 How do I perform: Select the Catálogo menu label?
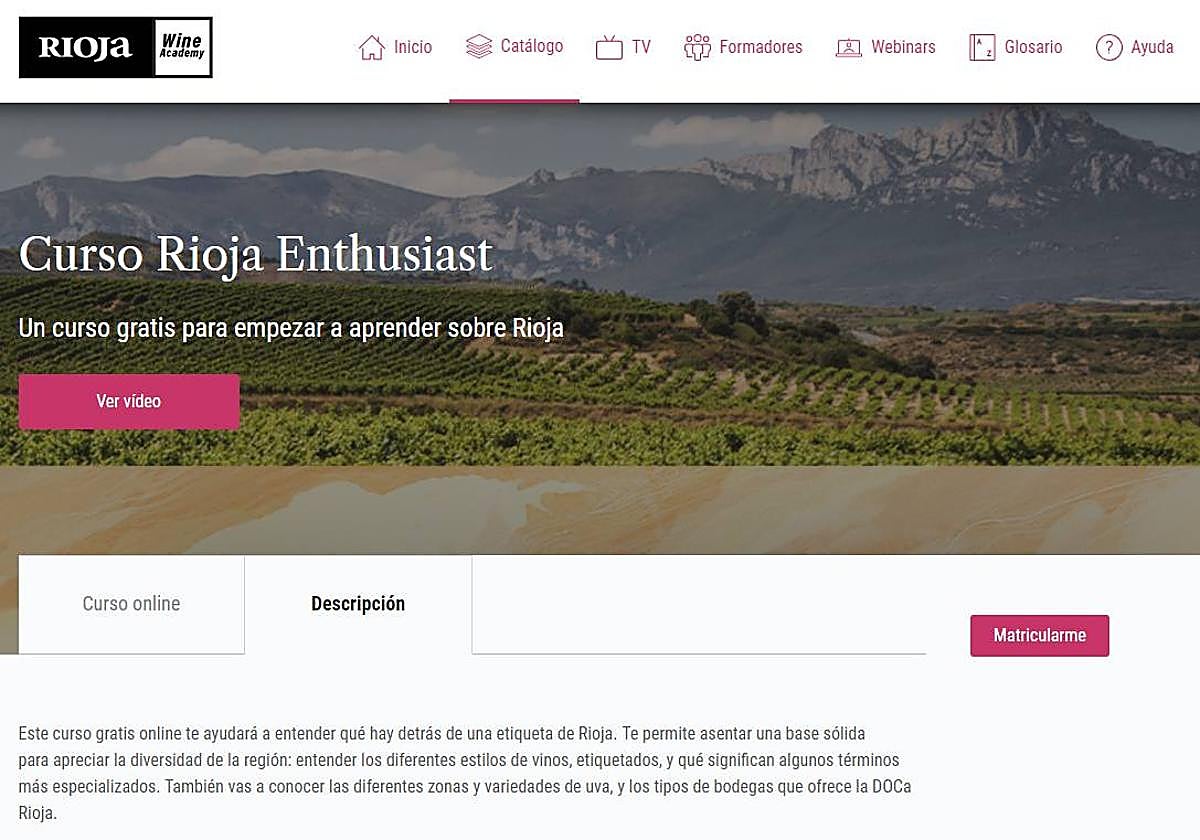tap(532, 46)
